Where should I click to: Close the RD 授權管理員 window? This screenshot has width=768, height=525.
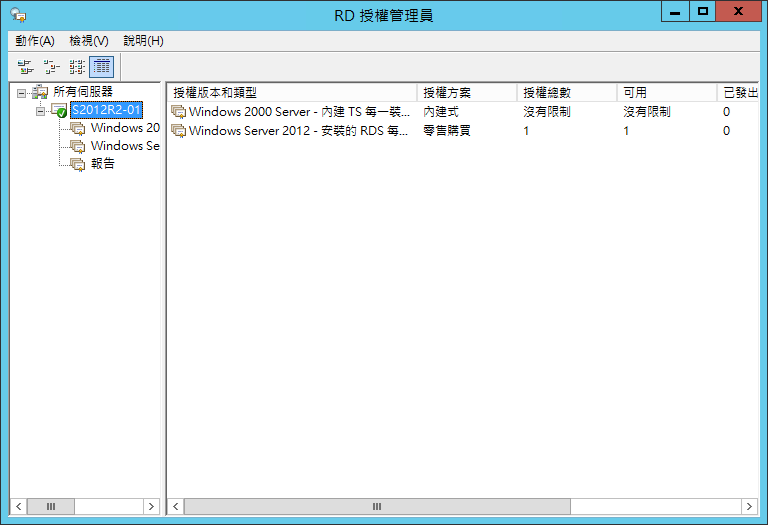tap(738, 11)
